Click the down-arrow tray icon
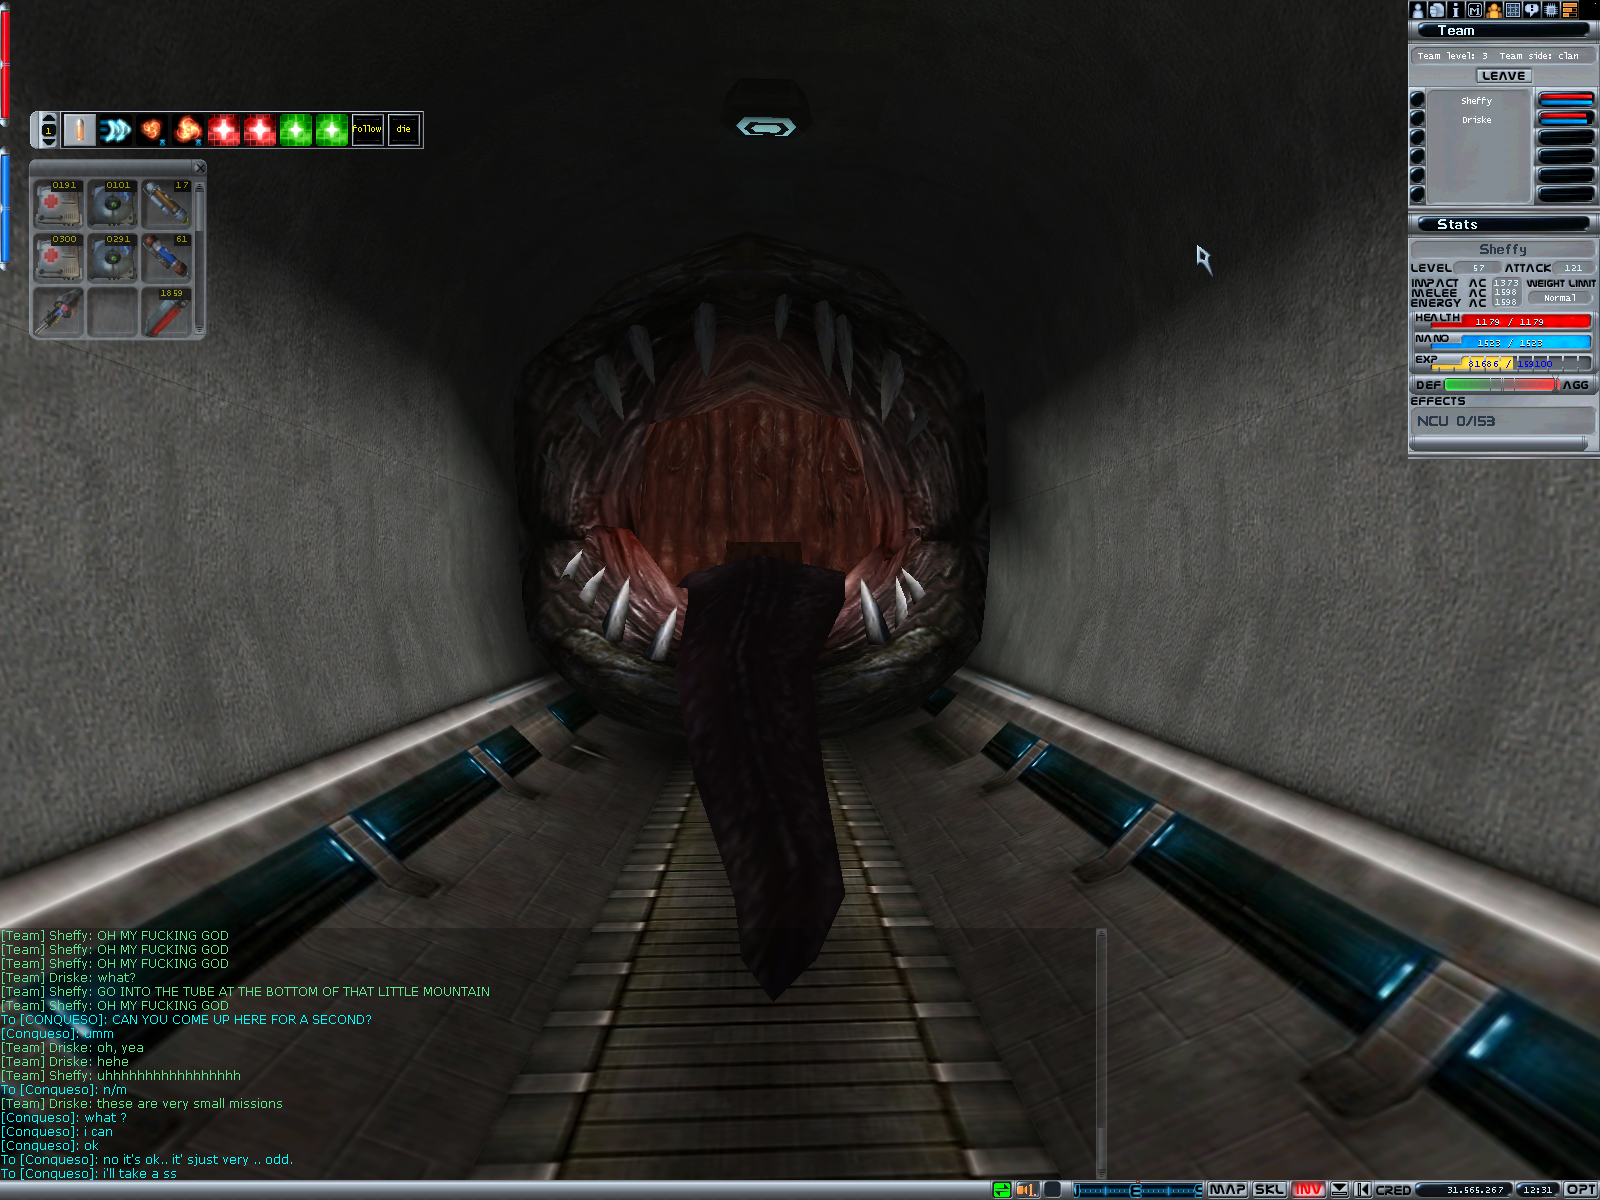The width and height of the screenshot is (1600, 1200). tap(1339, 1190)
